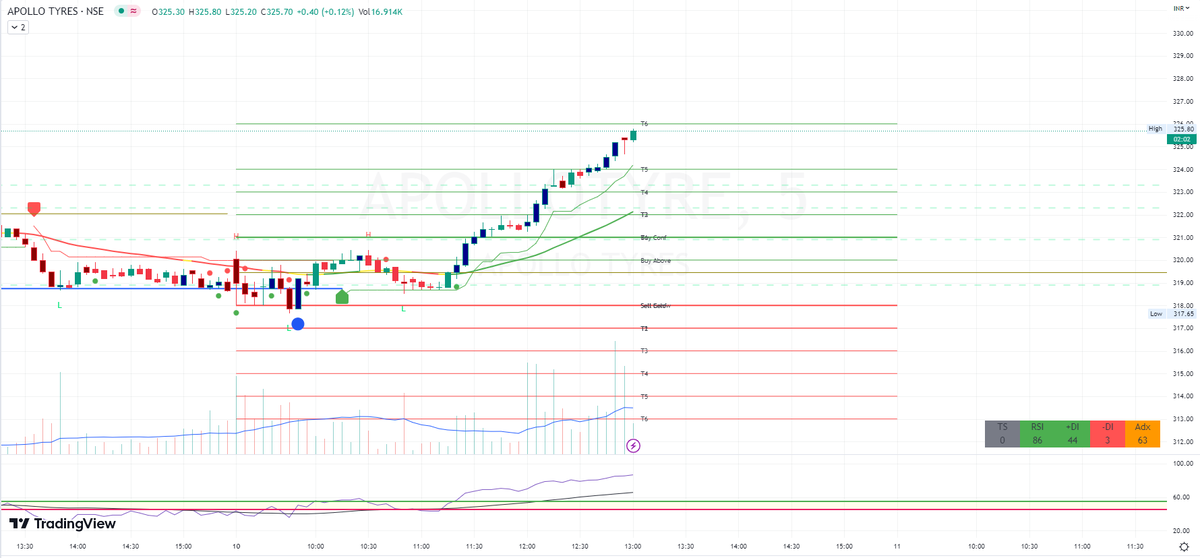The height and width of the screenshot is (558, 1200).
Task: Click the TS table cell
Action: pos(1002,433)
